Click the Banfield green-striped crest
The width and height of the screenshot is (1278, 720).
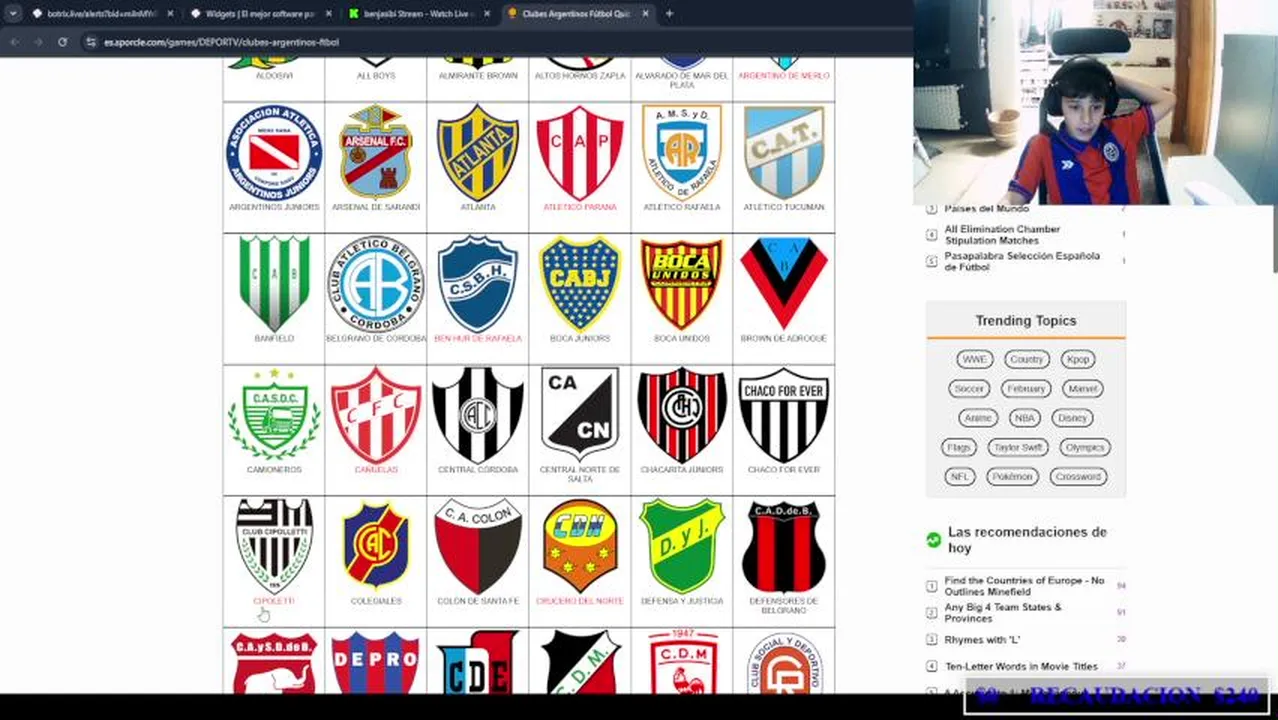click(x=274, y=284)
